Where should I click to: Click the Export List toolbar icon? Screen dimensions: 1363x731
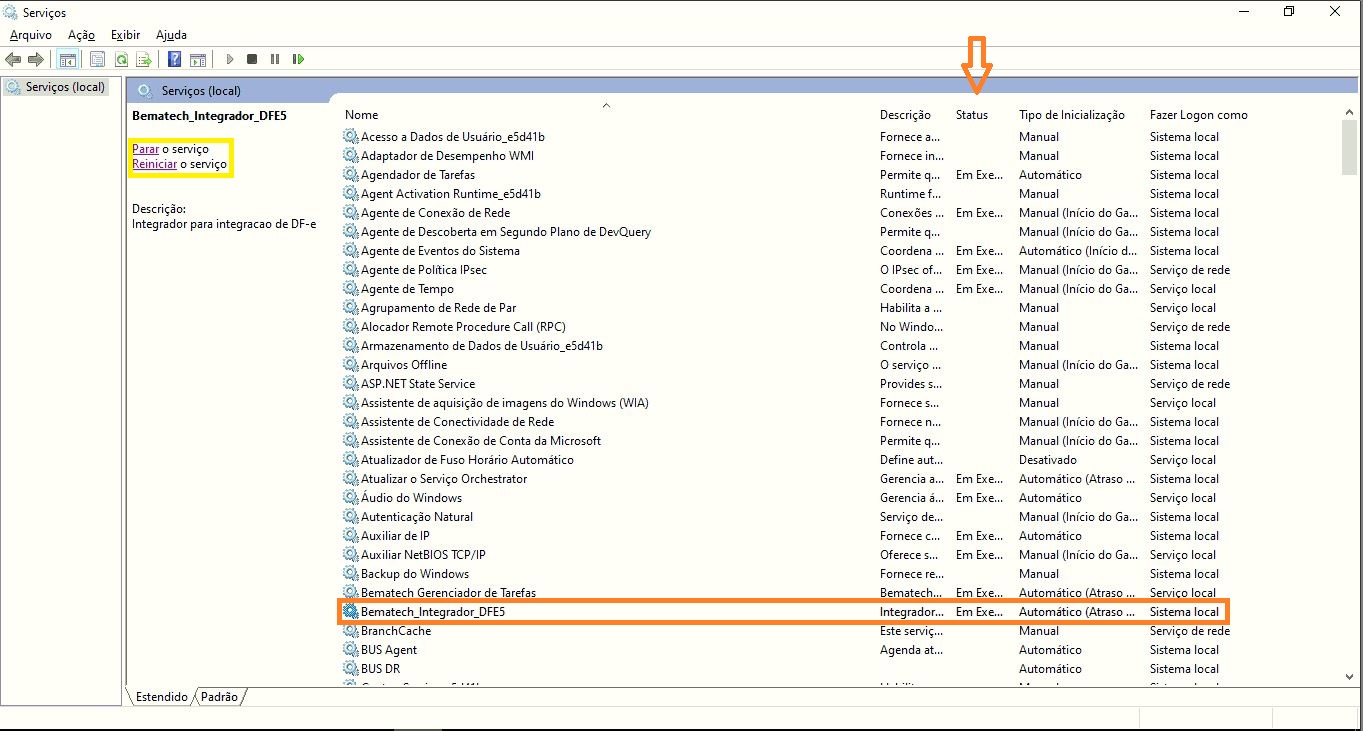[x=144, y=60]
